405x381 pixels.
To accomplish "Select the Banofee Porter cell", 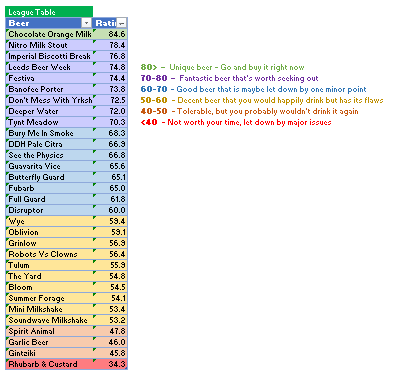I will tap(50, 89).
